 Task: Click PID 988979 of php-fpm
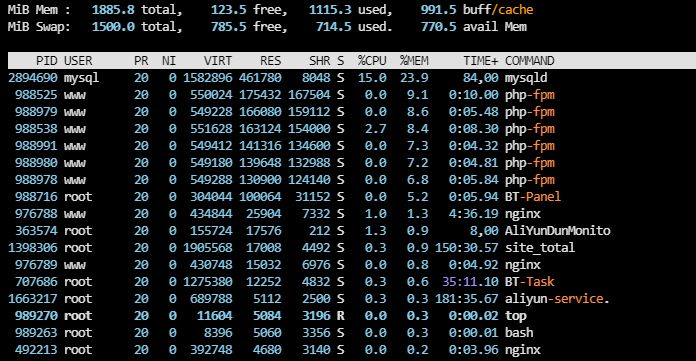pyautogui.click(x=36, y=111)
